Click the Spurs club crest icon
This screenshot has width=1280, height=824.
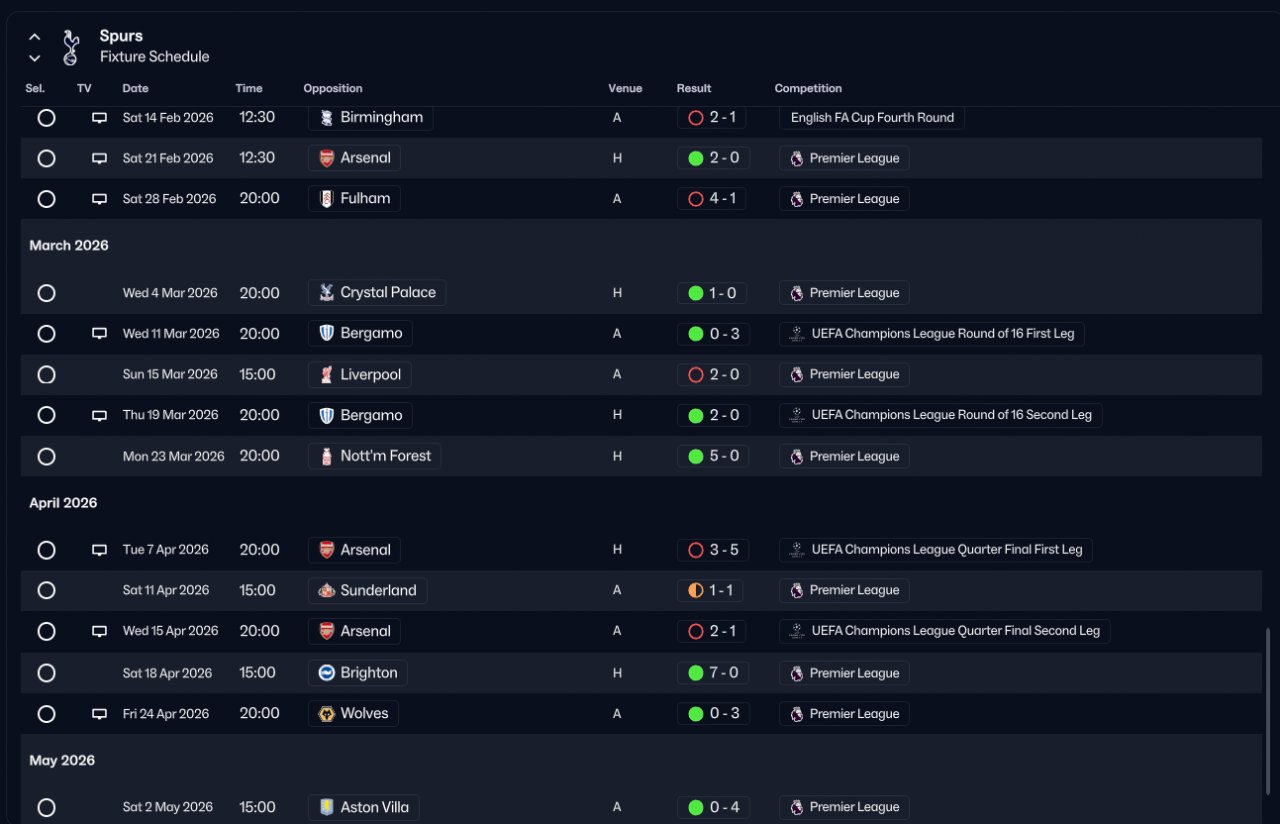click(x=70, y=47)
